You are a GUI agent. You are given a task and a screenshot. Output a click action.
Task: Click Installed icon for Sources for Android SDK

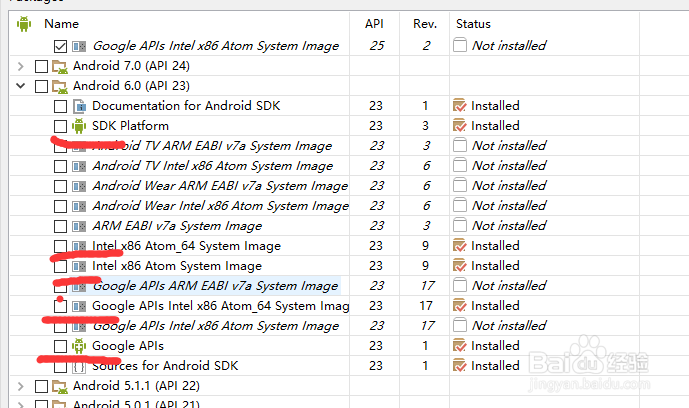coord(459,366)
